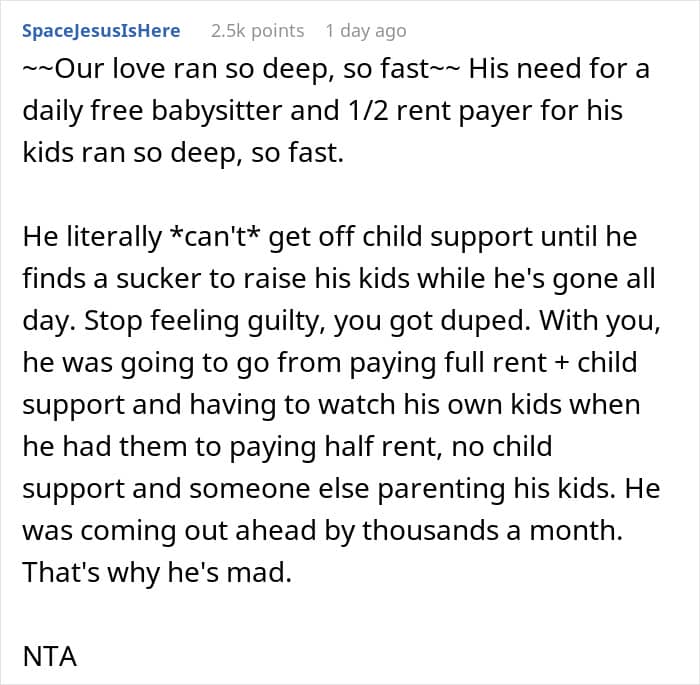Image resolution: width=700 pixels, height=685 pixels.
Task: Click the 'was coming out ahead by thousands' line
Action: pos(322,530)
